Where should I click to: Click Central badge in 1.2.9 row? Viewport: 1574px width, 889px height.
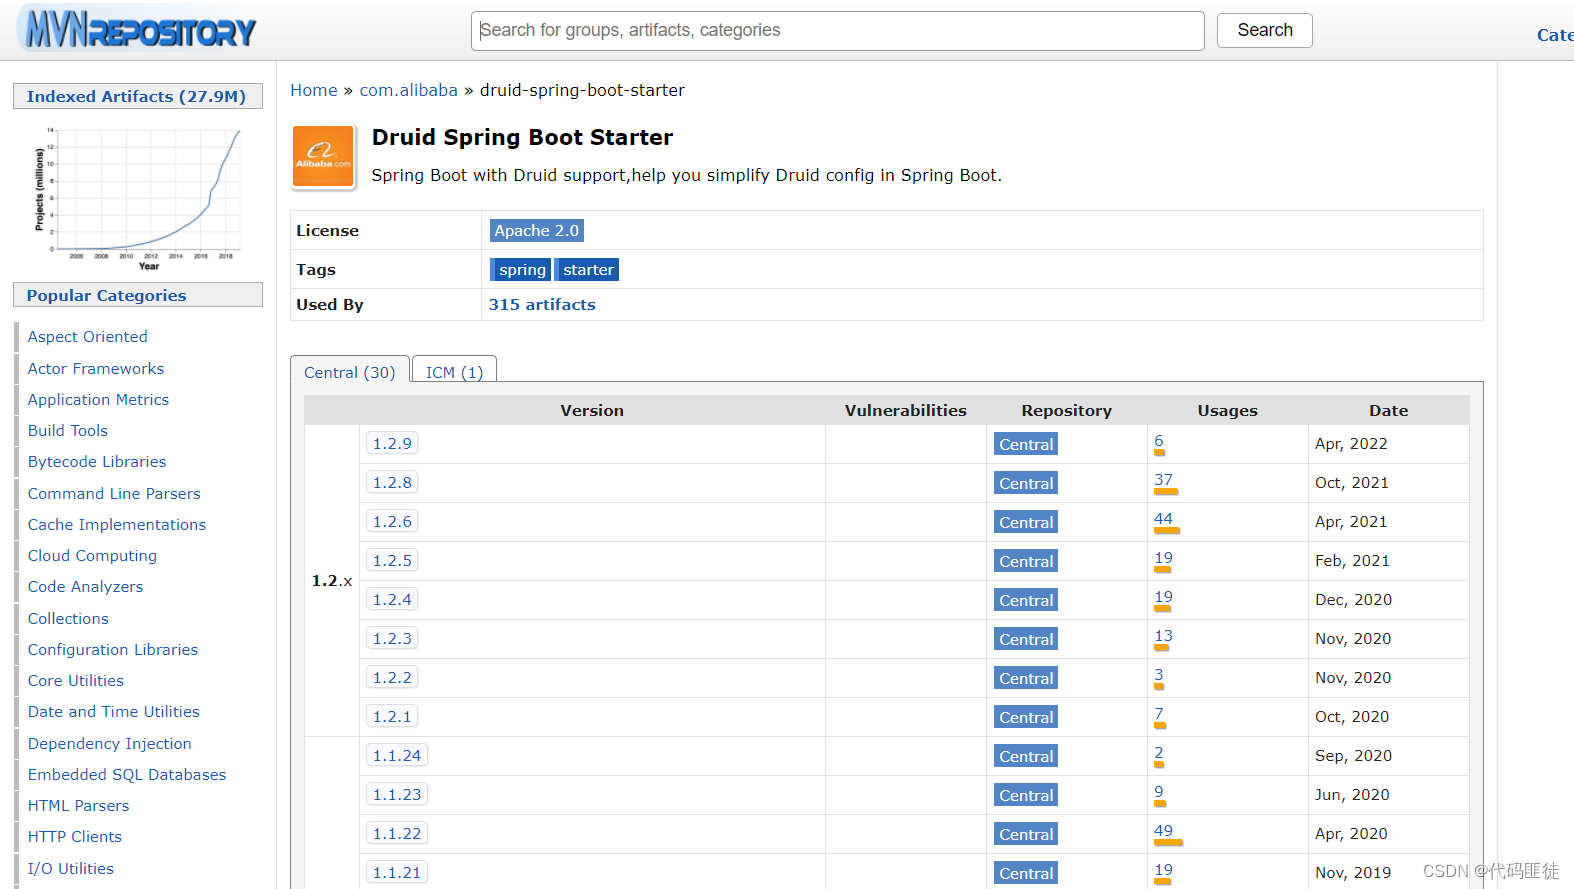click(x=1026, y=445)
